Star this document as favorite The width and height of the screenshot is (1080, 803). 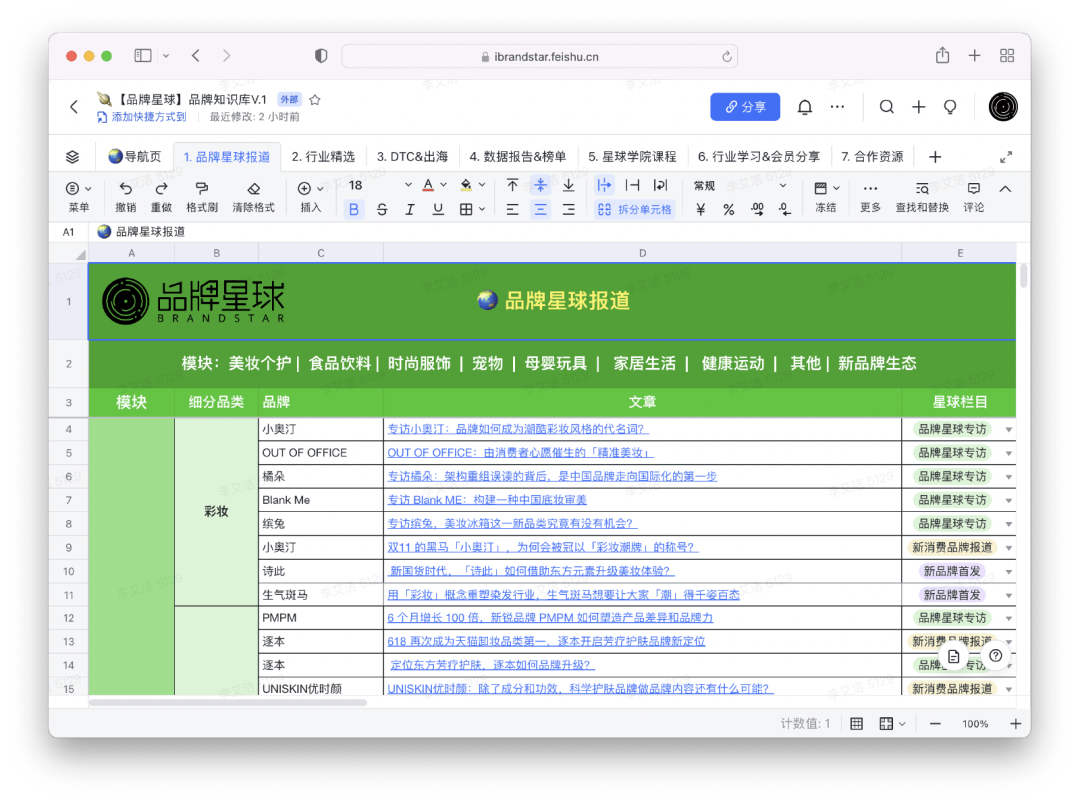[315, 100]
